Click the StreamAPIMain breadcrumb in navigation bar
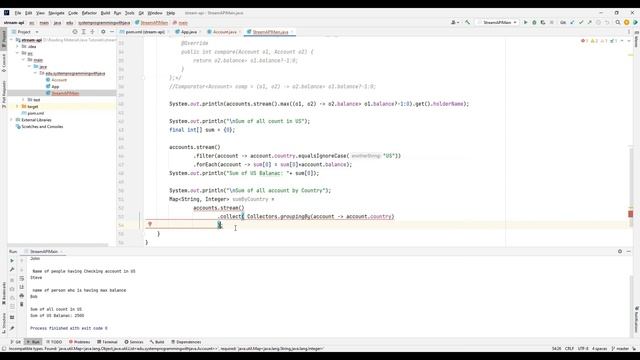This screenshot has height=360, width=640. pos(151,23)
